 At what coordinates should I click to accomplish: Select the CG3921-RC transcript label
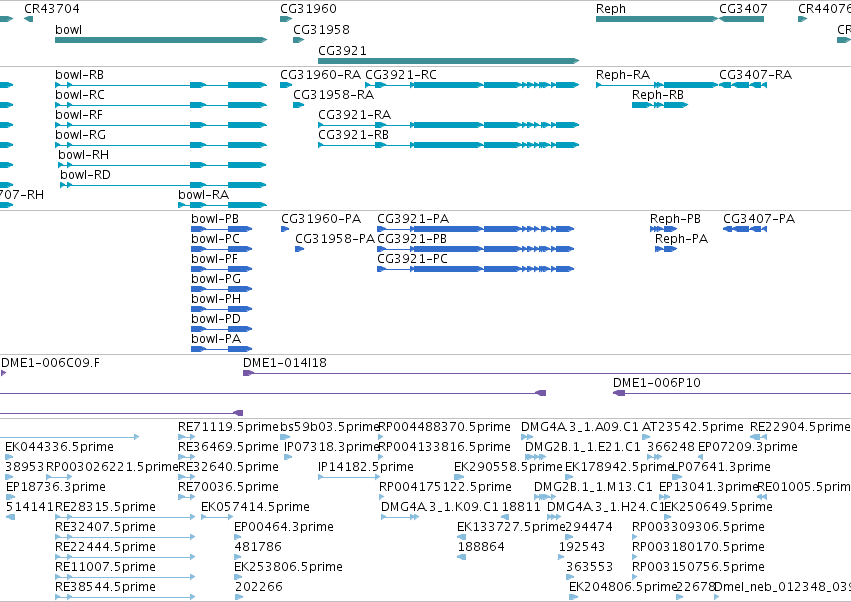pyautogui.click(x=401, y=75)
